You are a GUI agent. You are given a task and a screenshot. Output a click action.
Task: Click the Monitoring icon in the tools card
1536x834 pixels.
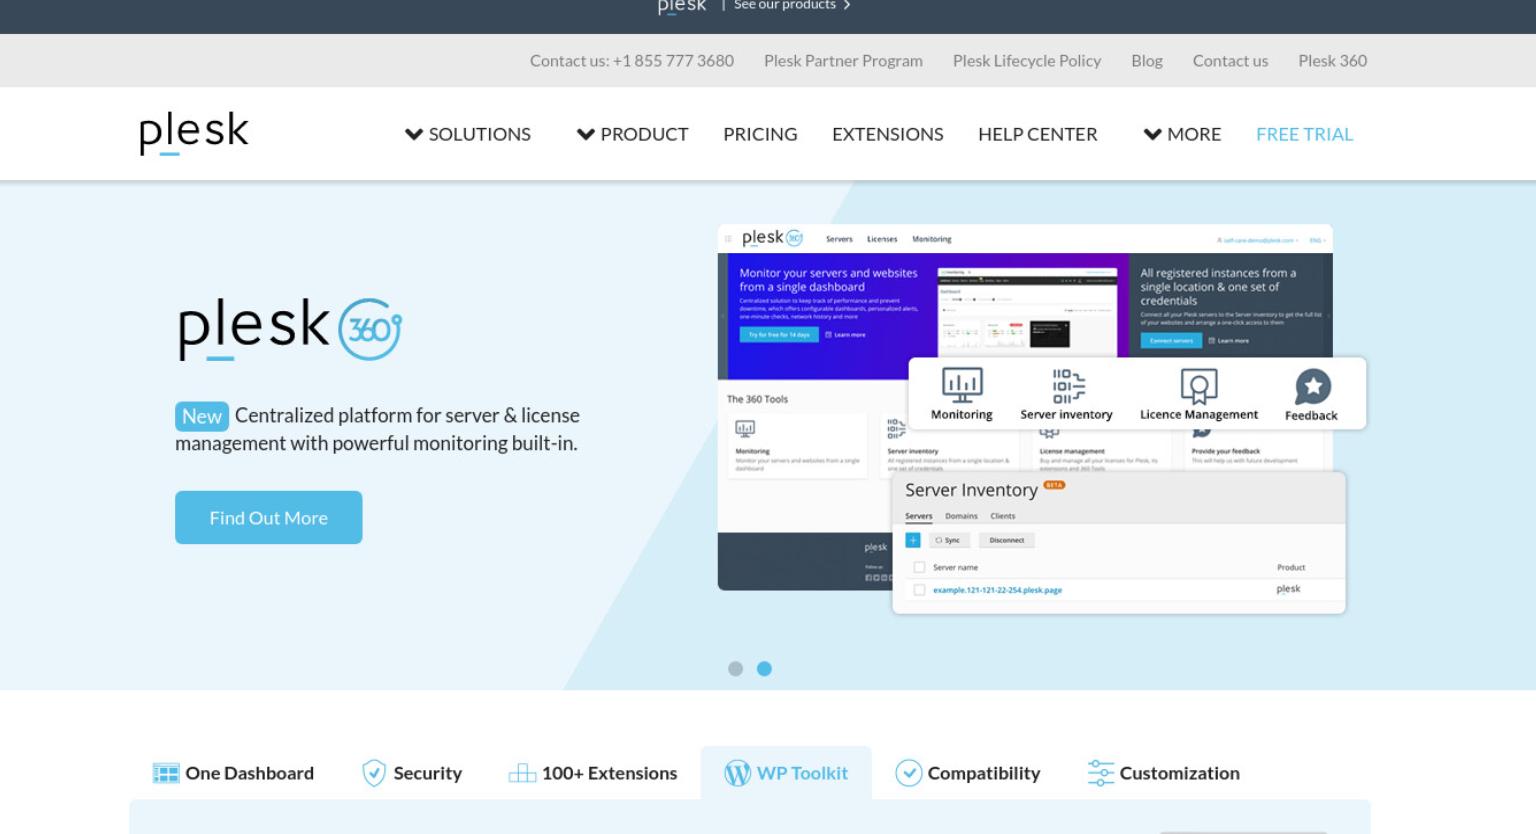(x=962, y=385)
